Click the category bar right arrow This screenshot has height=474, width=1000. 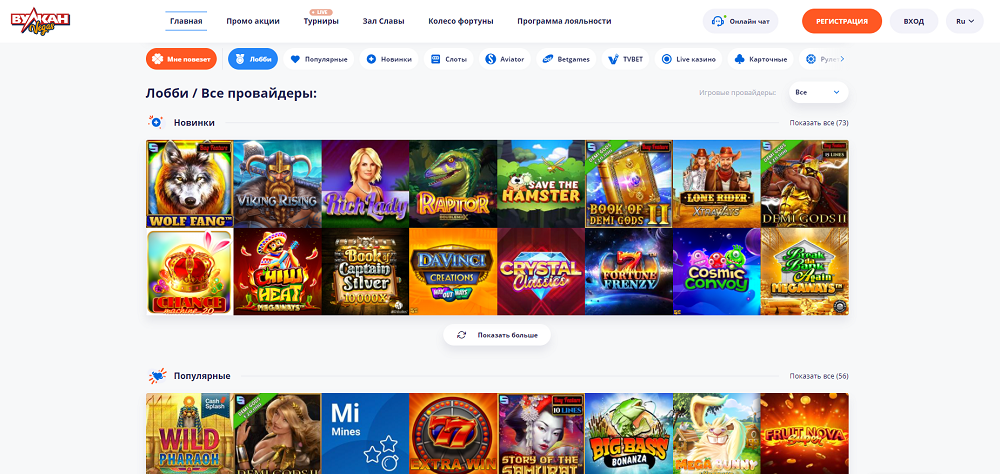[x=842, y=59]
